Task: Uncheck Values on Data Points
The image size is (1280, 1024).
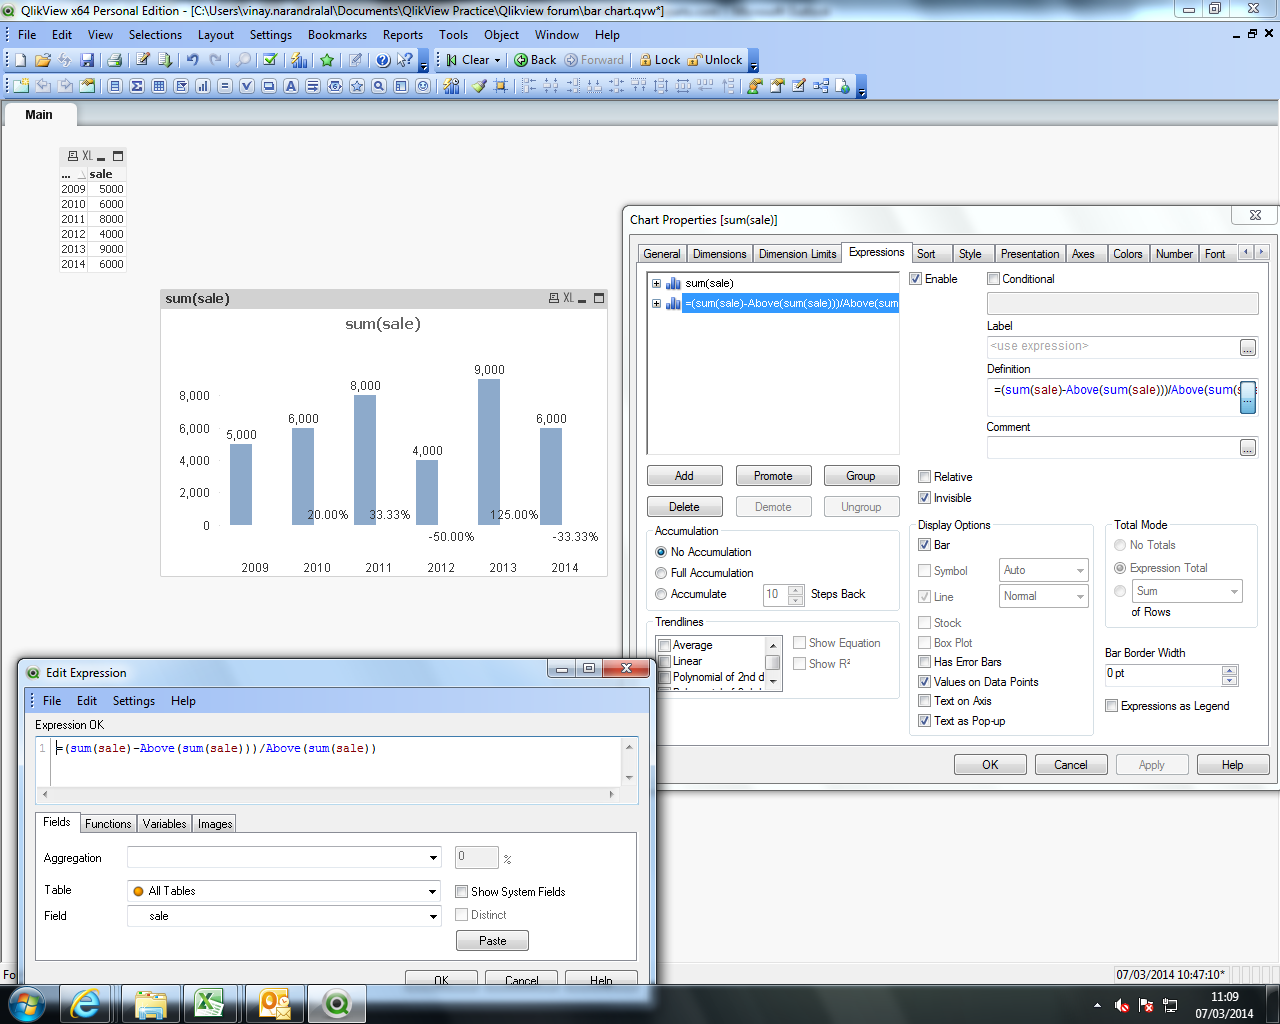Action: 925,682
